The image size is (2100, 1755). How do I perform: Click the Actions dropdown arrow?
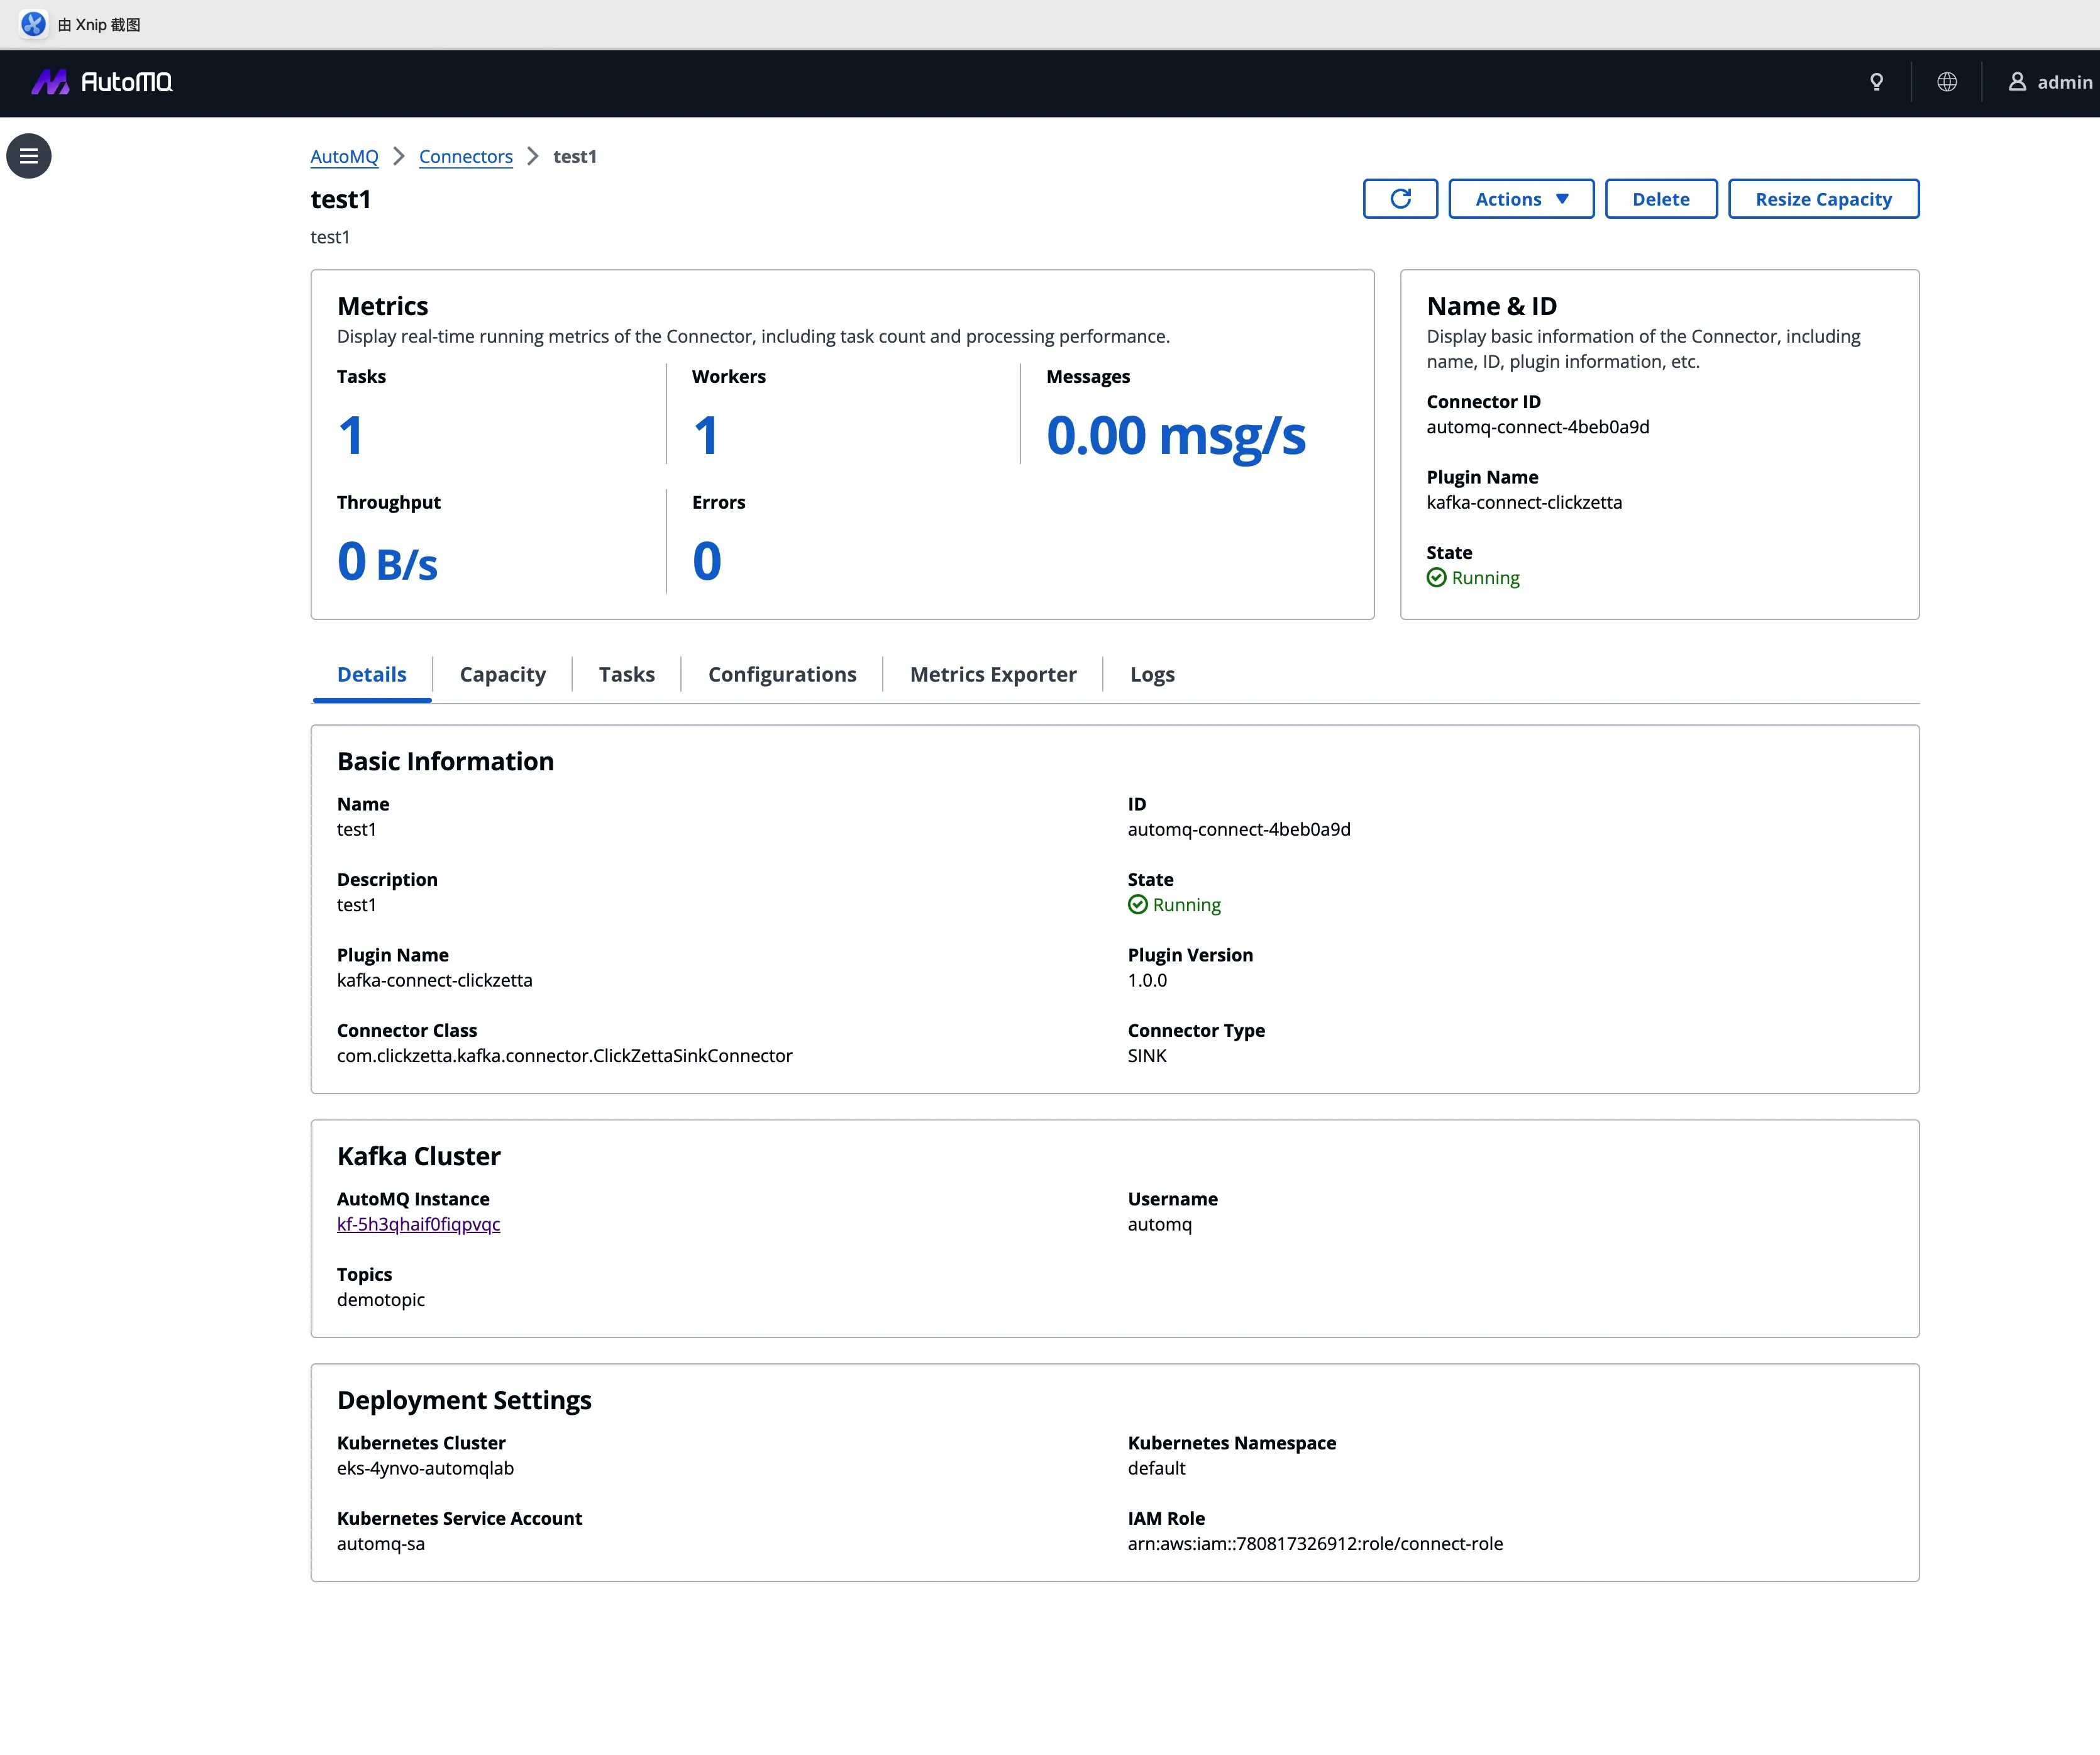point(1562,199)
